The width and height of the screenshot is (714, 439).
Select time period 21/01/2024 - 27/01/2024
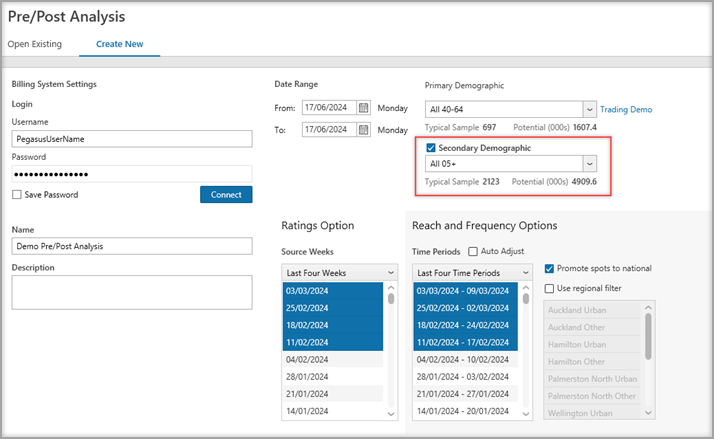(465, 394)
